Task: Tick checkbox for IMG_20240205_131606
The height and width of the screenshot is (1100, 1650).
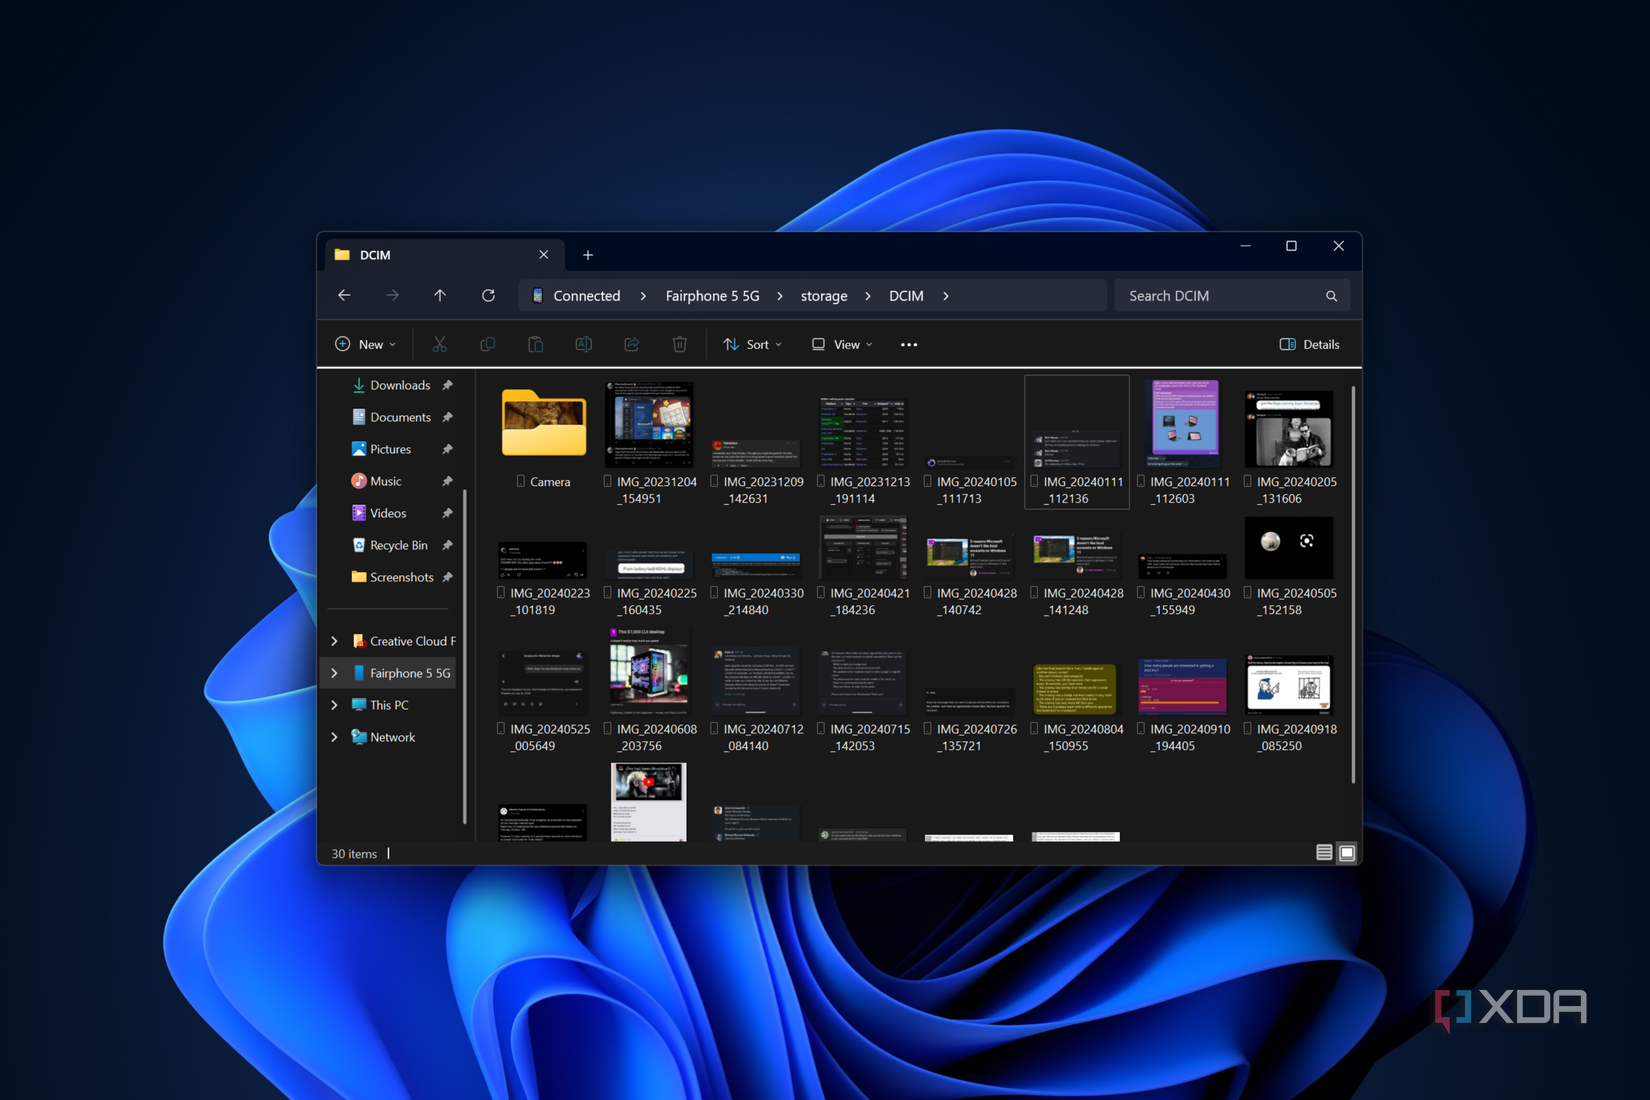Action: pyautogui.click(x=1248, y=482)
